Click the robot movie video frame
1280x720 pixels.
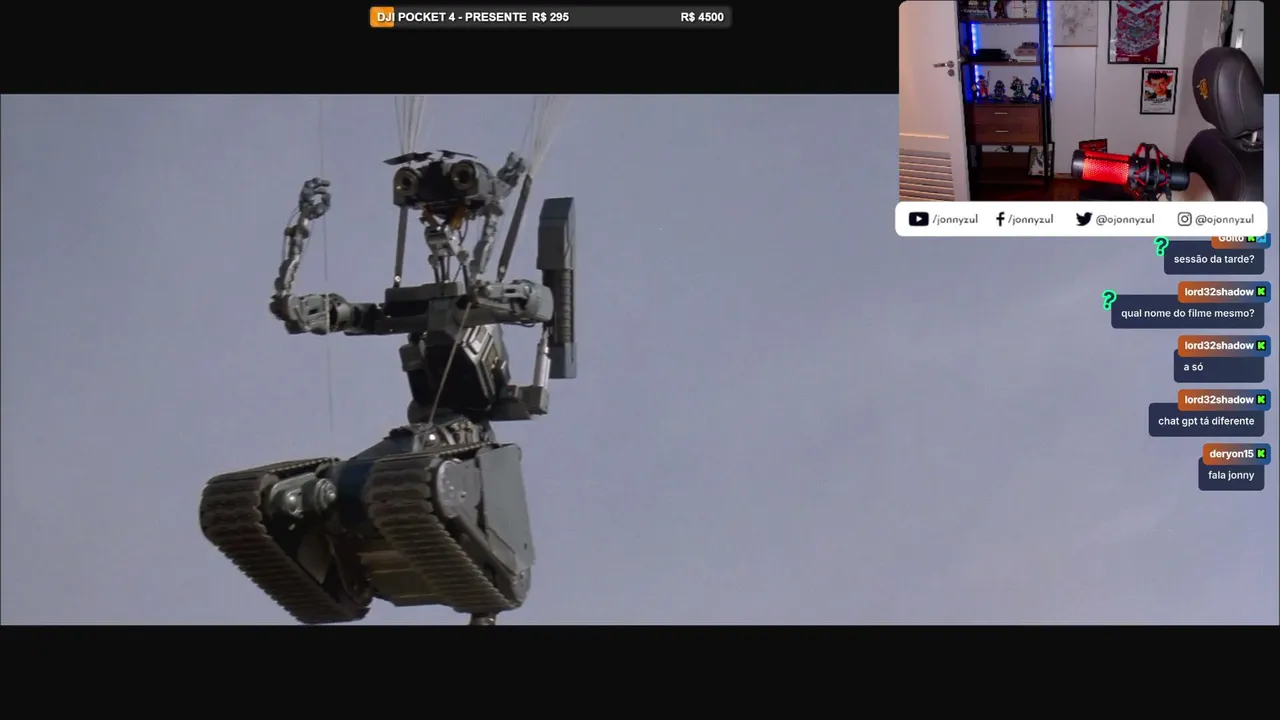640,360
